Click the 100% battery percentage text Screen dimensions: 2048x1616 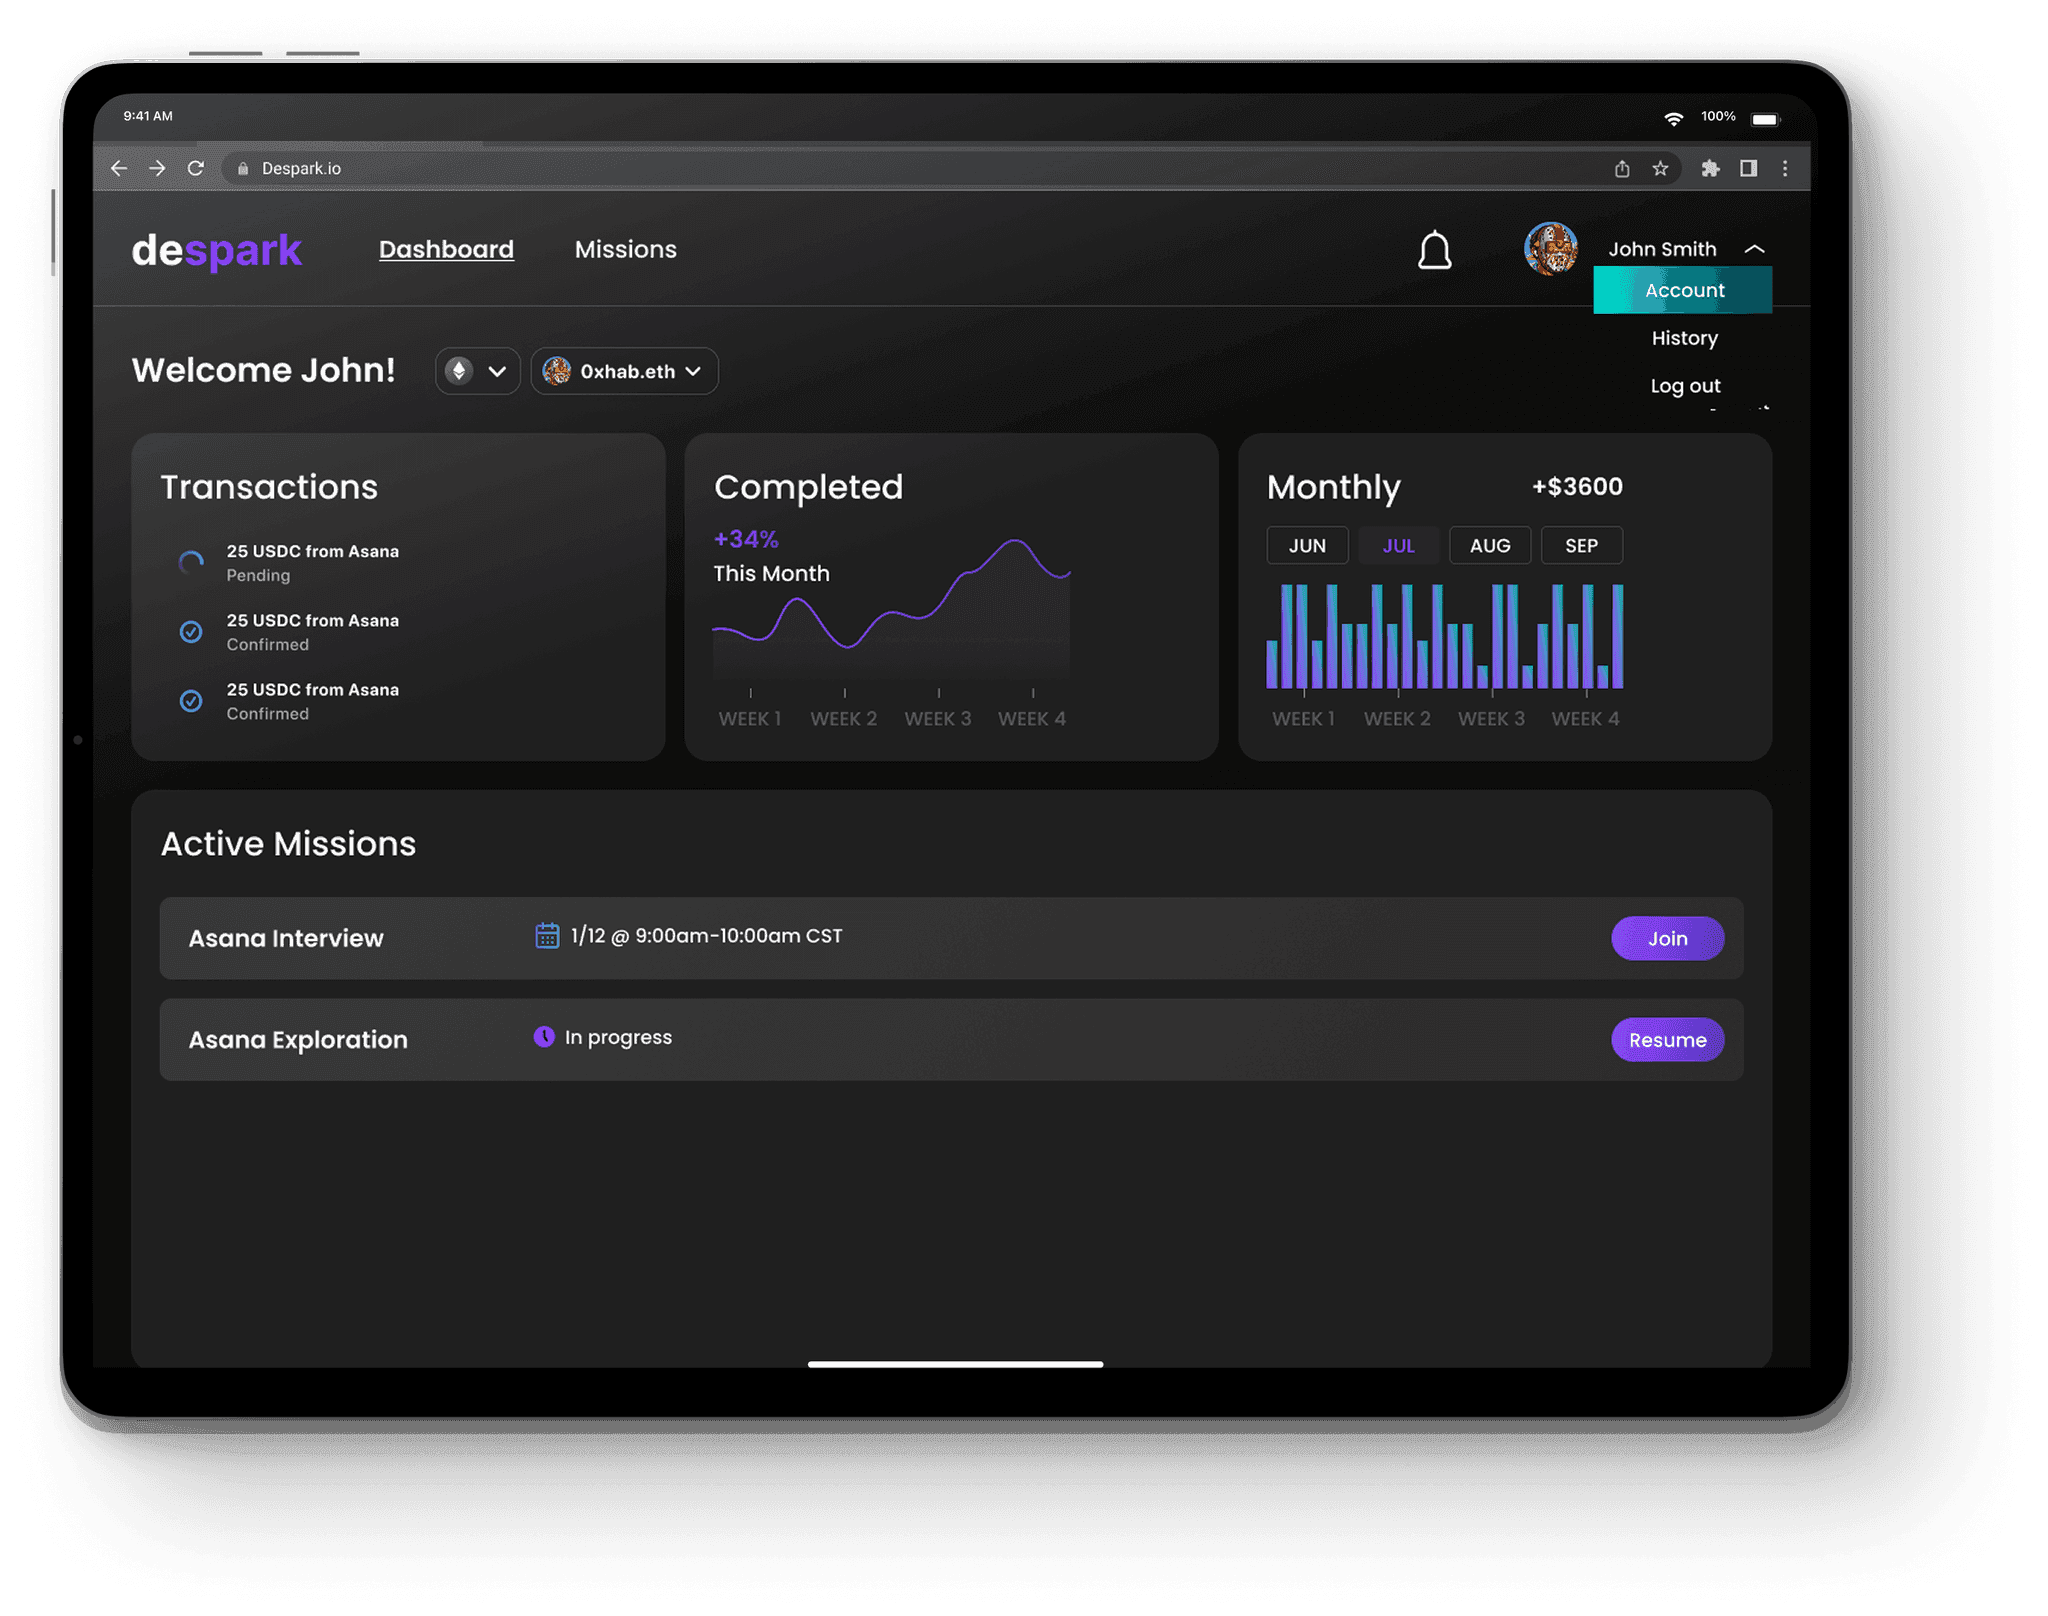[x=1718, y=117]
